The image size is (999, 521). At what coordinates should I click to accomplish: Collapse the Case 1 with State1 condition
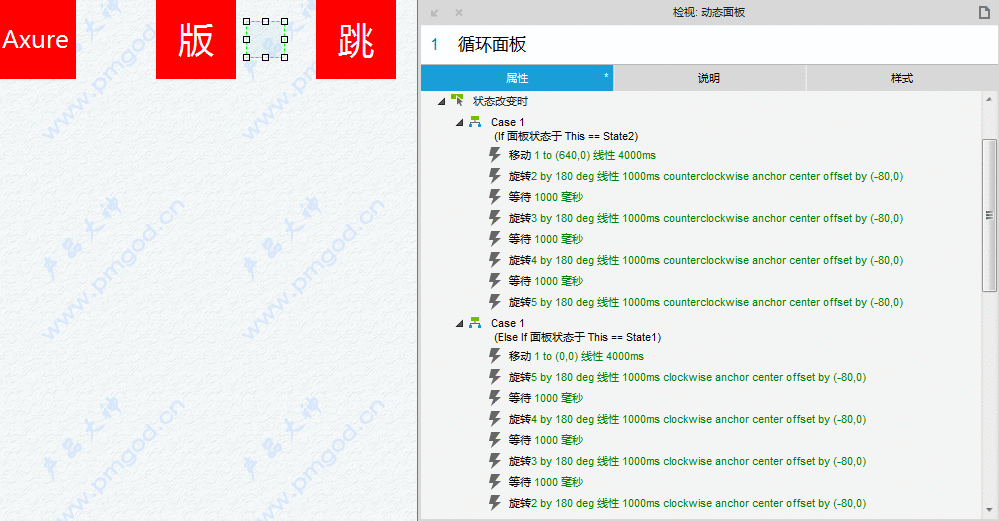coord(459,324)
